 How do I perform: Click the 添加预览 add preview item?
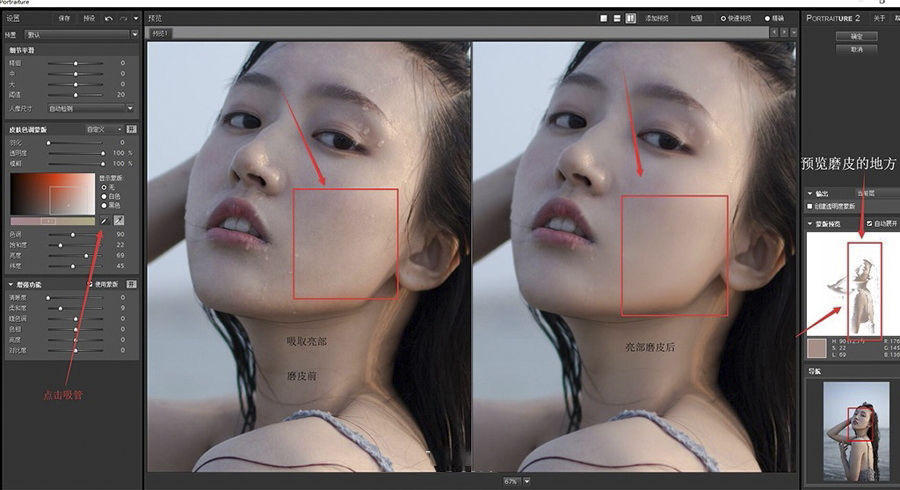point(657,18)
